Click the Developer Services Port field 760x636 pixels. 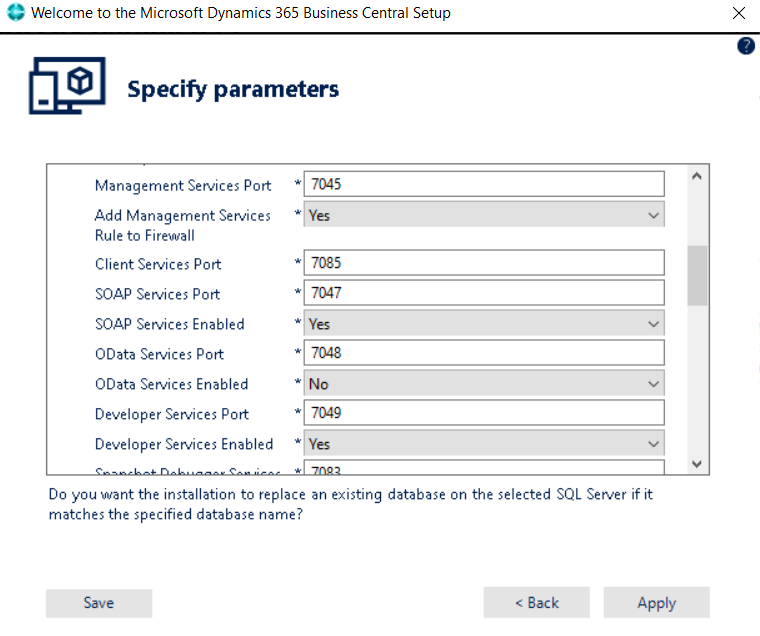[x=484, y=413]
